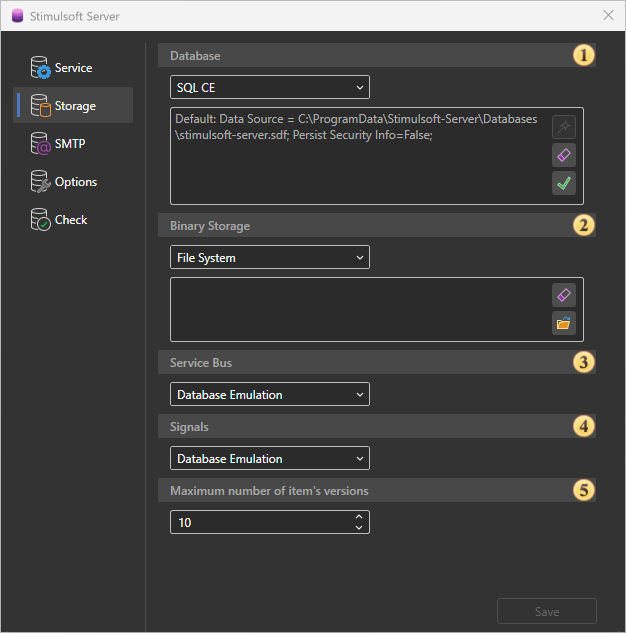Click the green checkmark test connection icon
This screenshot has width=626, height=633.
(x=564, y=183)
